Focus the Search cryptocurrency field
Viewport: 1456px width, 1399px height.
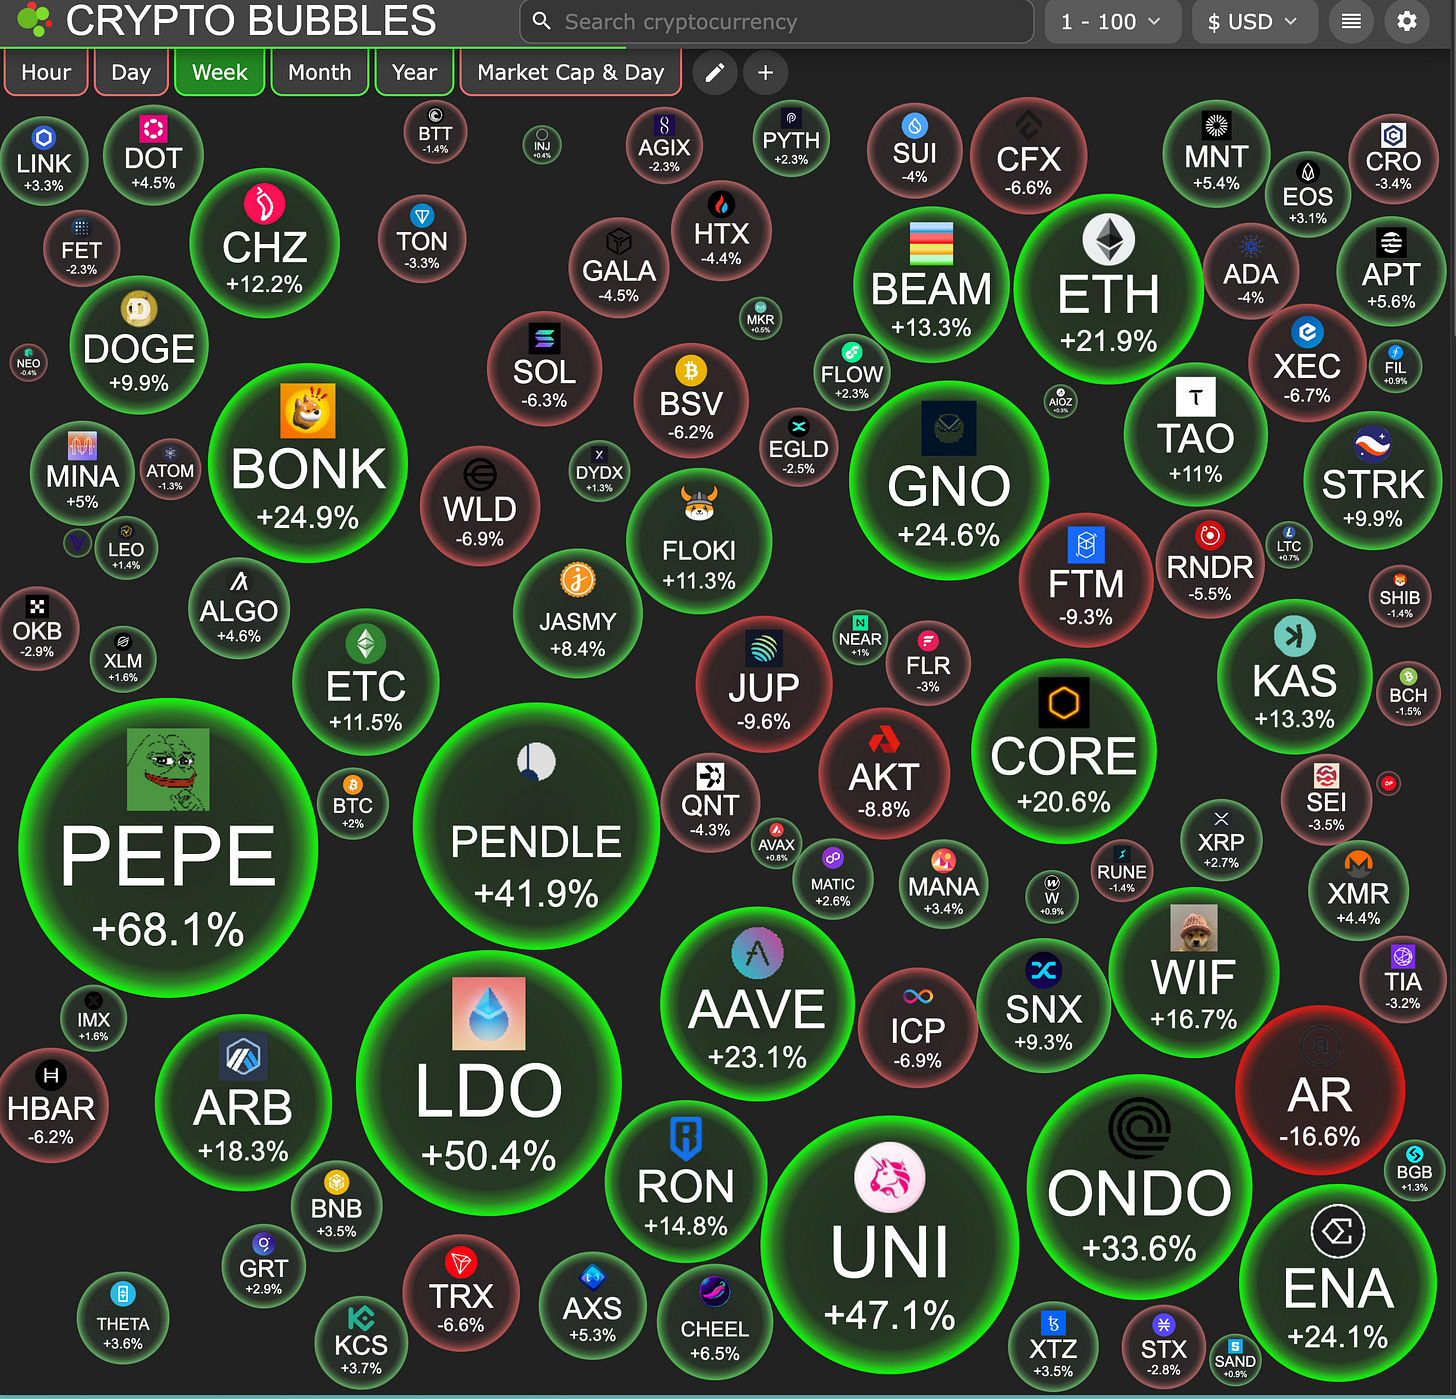point(776,21)
